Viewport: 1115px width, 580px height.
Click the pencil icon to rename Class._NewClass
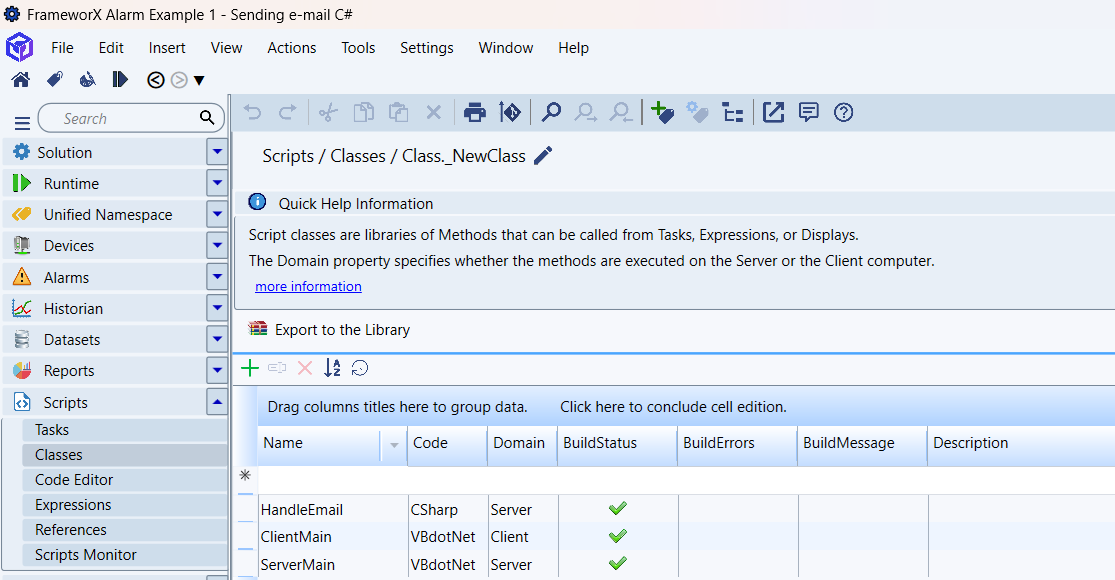point(543,156)
